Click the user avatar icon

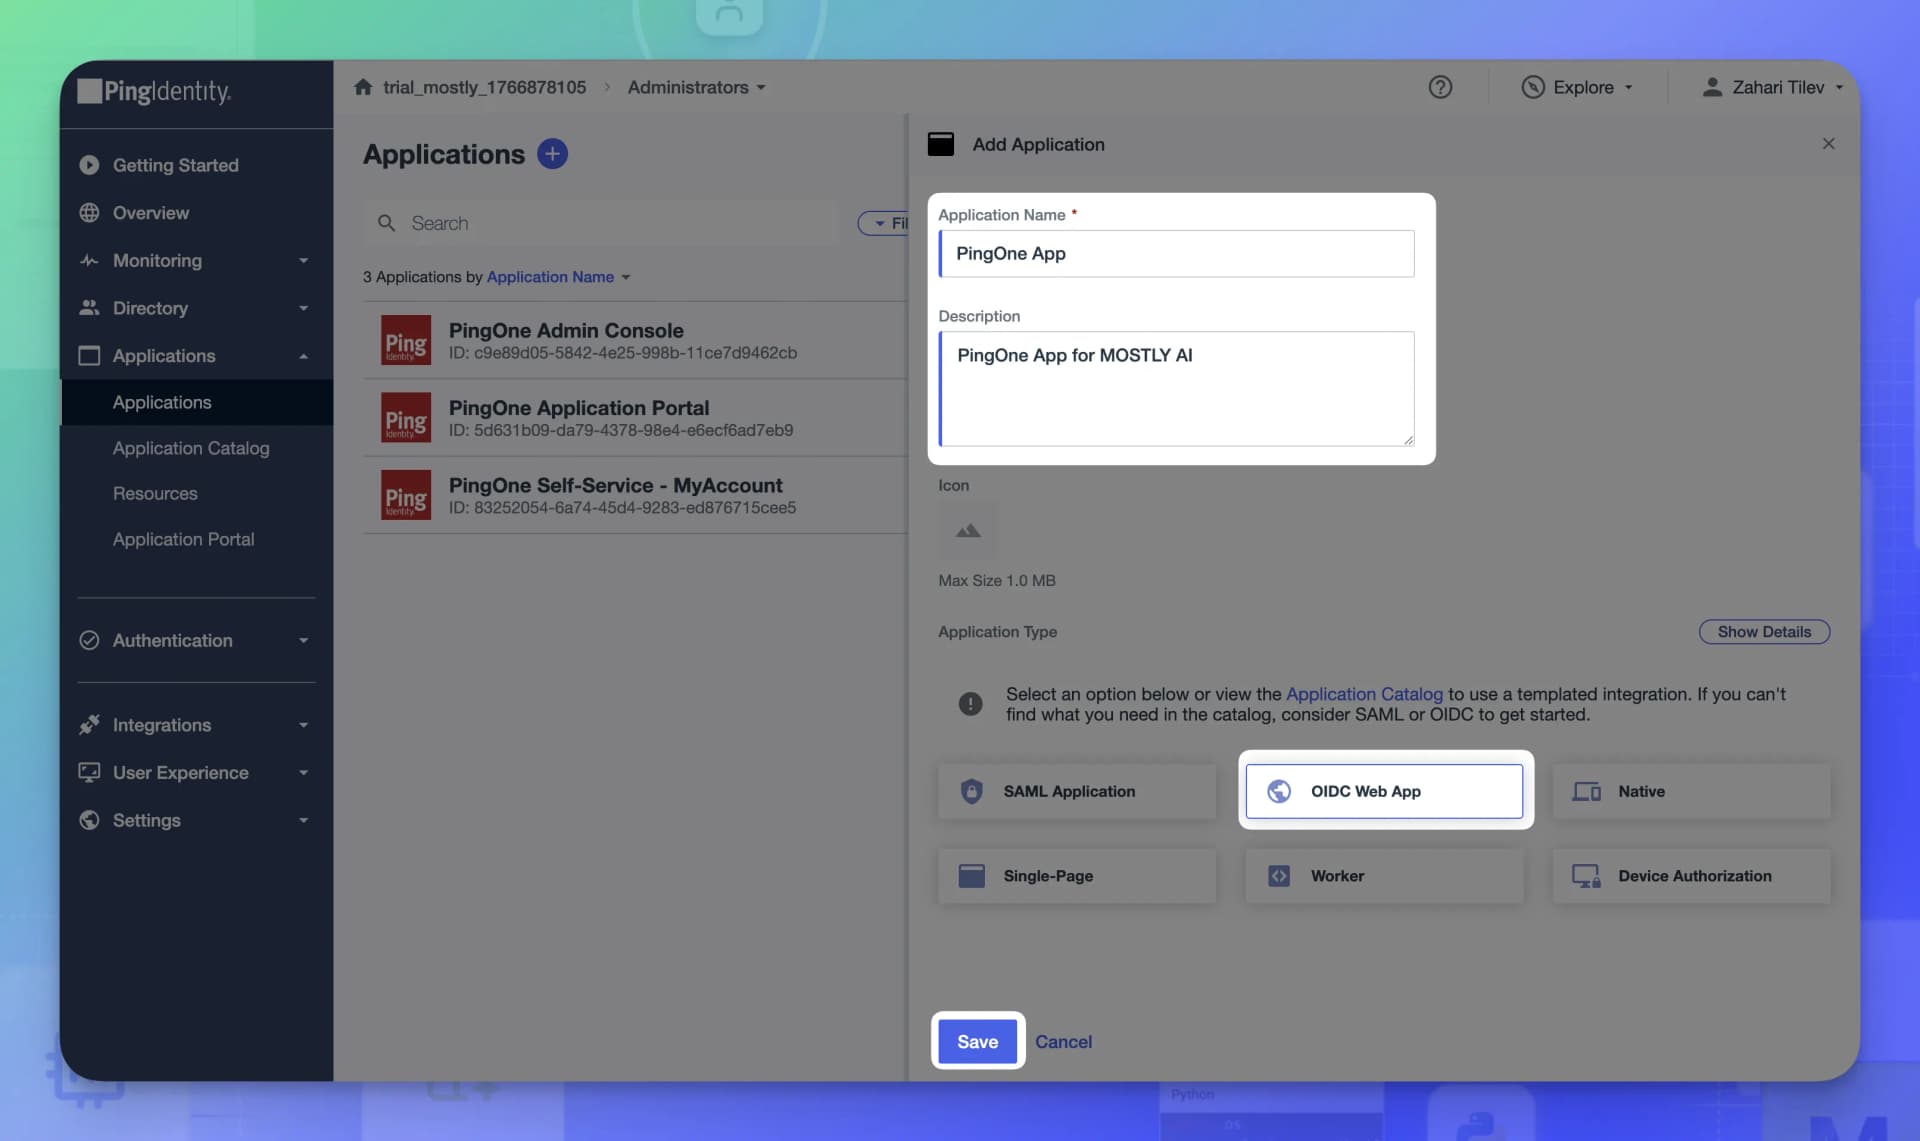pos(1712,87)
